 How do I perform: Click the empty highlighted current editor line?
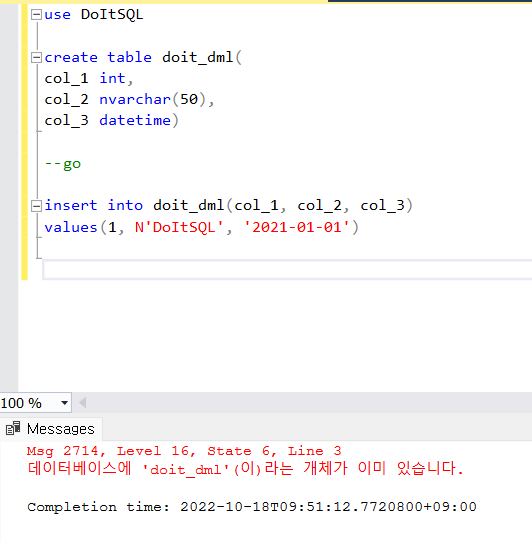pyautogui.click(x=287, y=270)
